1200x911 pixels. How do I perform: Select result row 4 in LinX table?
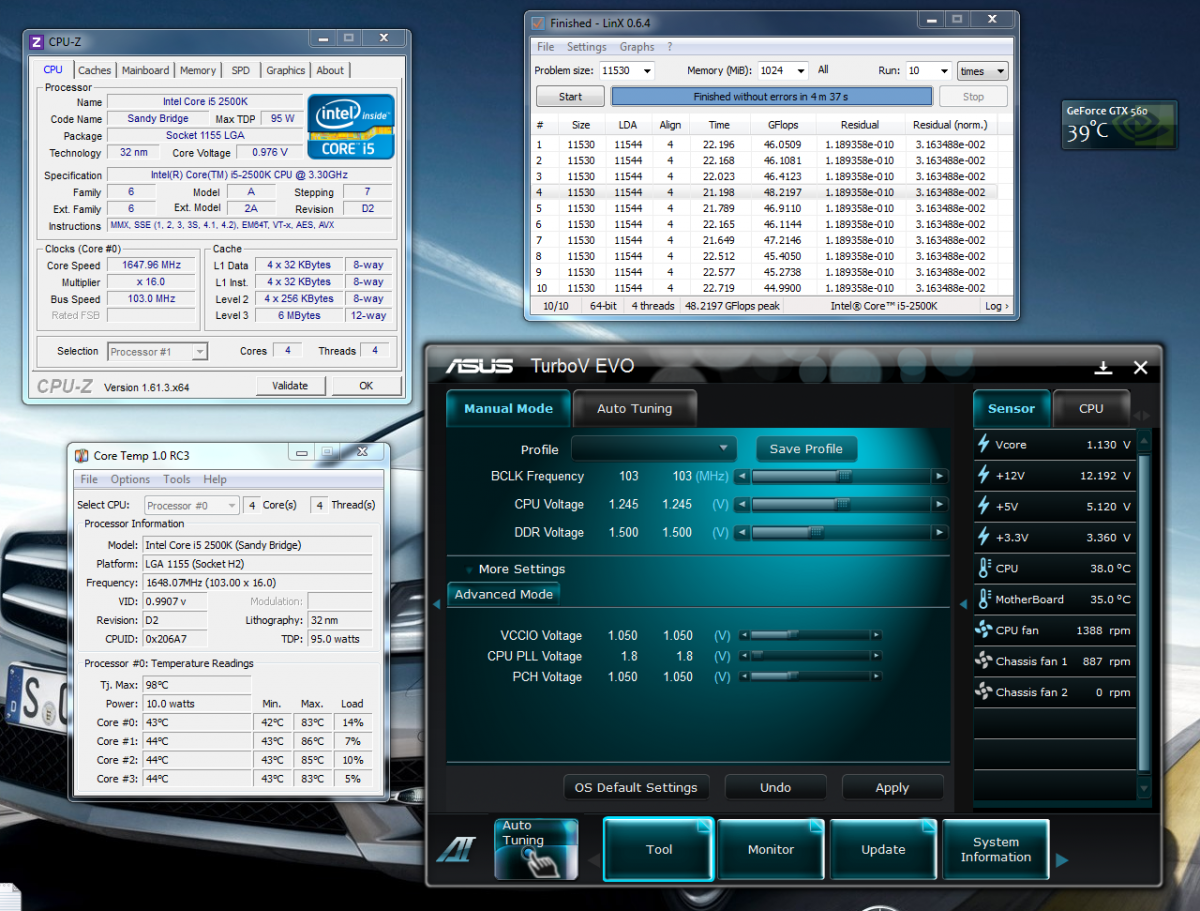(x=768, y=192)
